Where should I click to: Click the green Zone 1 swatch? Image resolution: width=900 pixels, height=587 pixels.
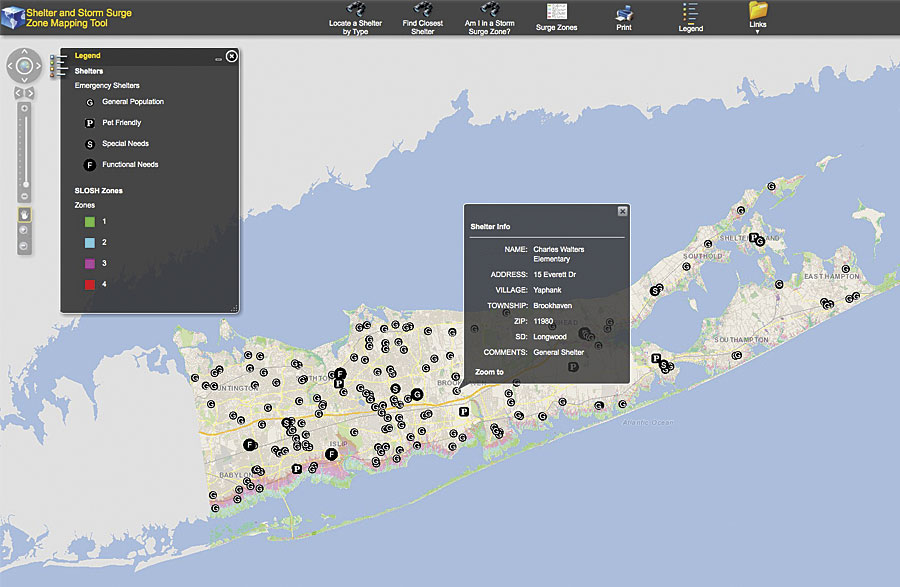pyautogui.click(x=90, y=221)
